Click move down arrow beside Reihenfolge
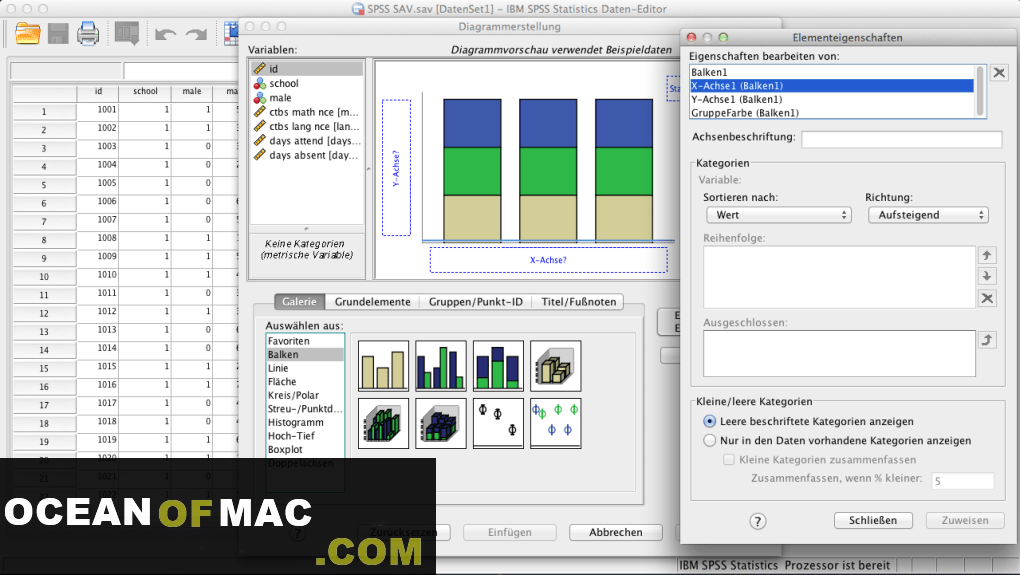 tap(987, 276)
